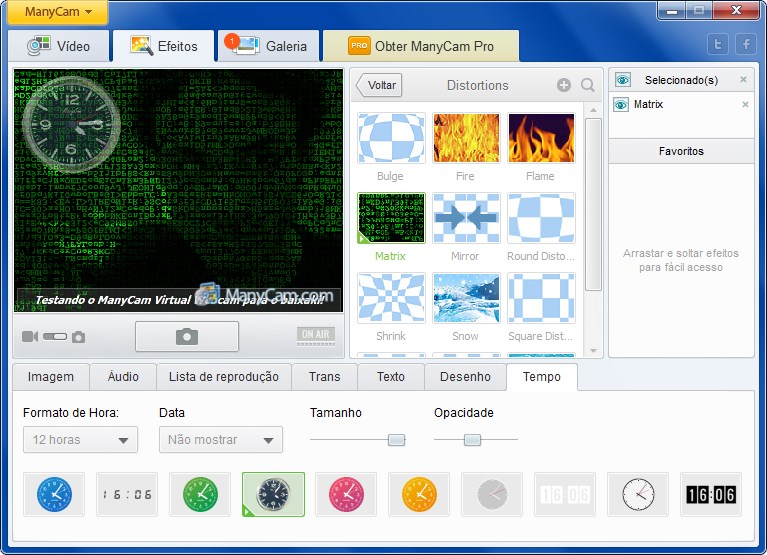767x555 pixels.
Task: Apply the Bulge distortion effect
Action: [x=391, y=138]
